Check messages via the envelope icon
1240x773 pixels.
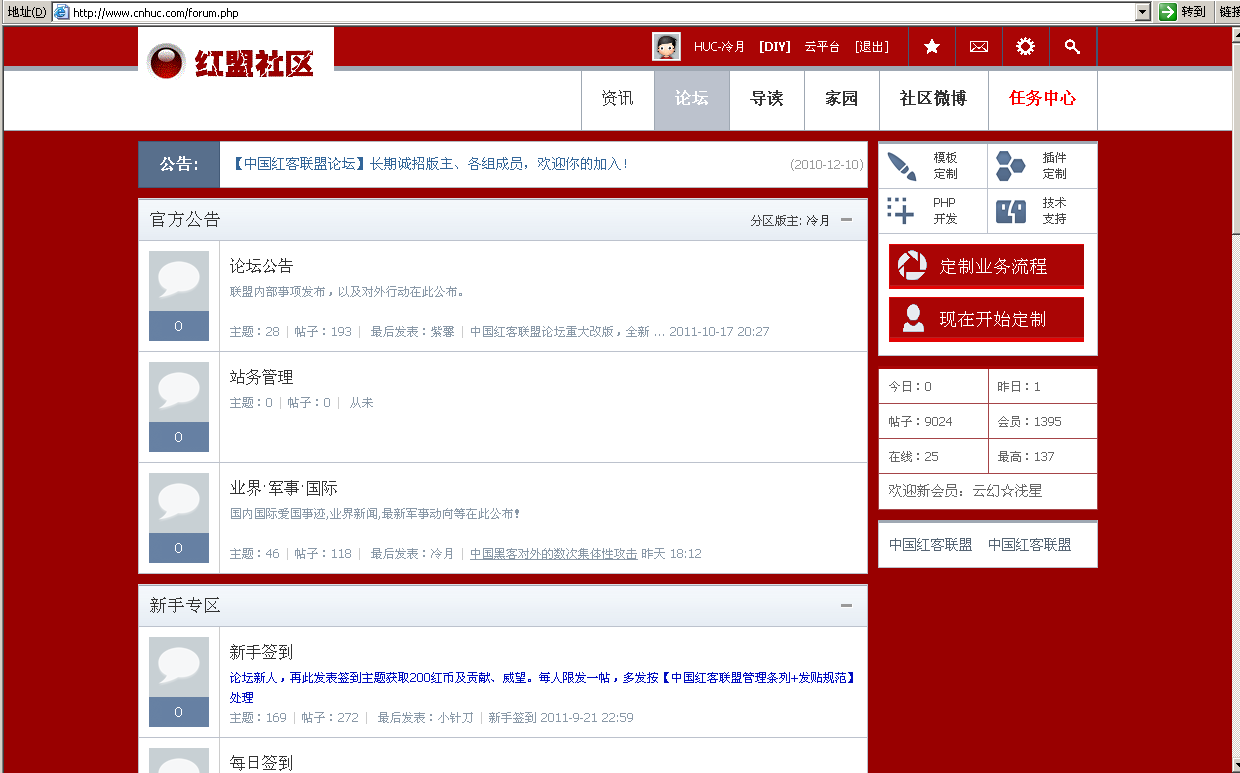click(978, 46)
